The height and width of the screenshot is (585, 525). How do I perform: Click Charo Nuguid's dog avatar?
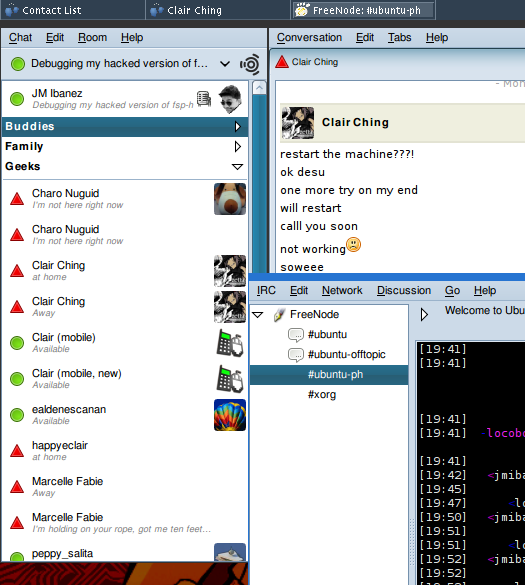(x=230, y=199)
